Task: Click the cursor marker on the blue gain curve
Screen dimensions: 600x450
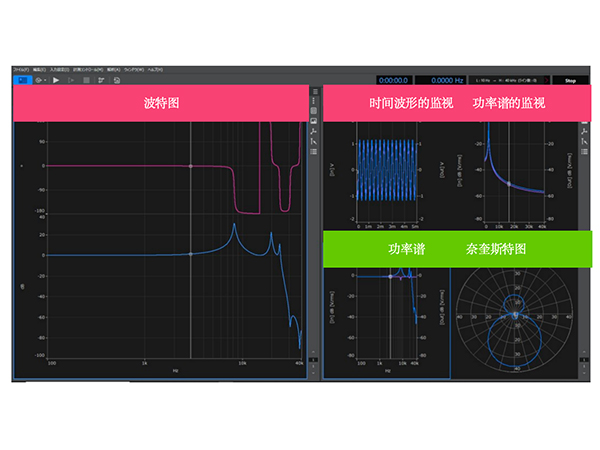Action: [190, 254]
